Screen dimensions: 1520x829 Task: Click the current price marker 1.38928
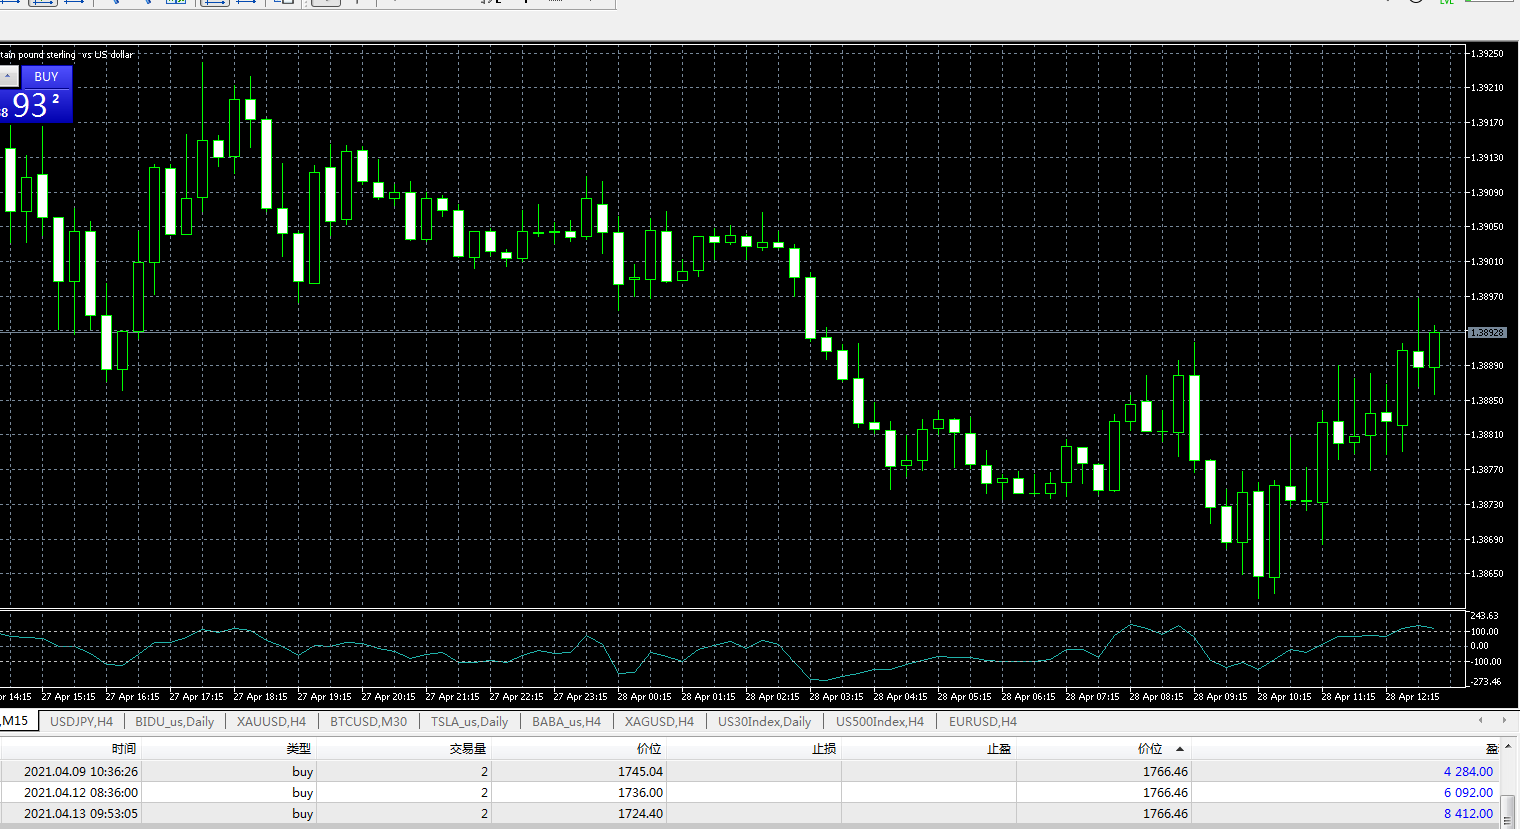pos(1486,332)
